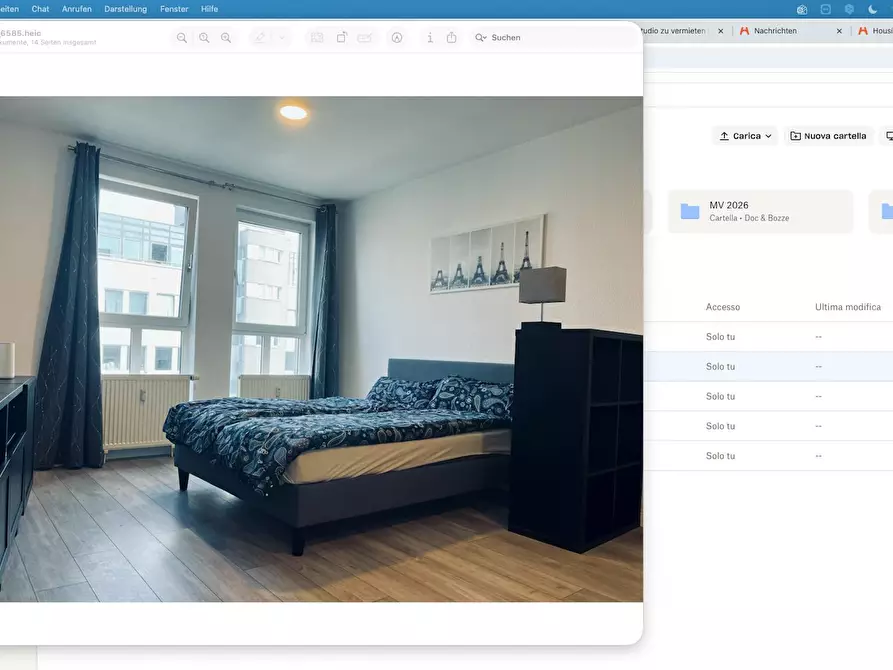Open the info inspector in Preview
893x670 pixels.
click(x=430, y=38)
